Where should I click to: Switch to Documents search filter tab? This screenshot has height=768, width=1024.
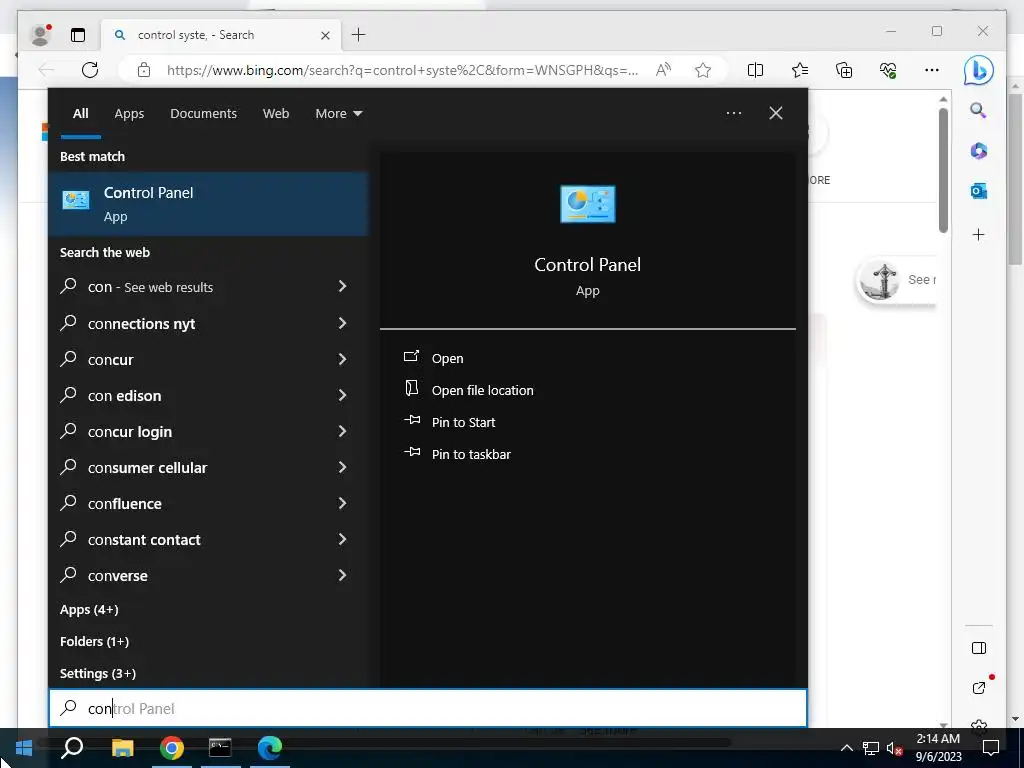tap(204, 114)
